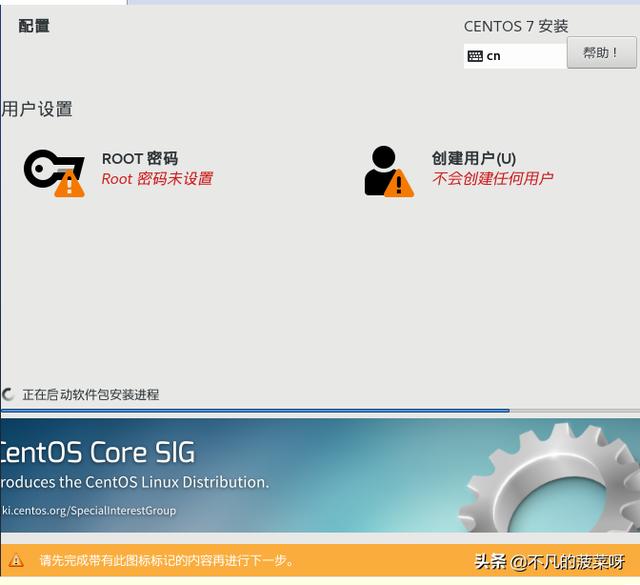This screenshot has width=640, height=585.
Task: Click the blue installation progress bar
Action: tap(255, 410)
